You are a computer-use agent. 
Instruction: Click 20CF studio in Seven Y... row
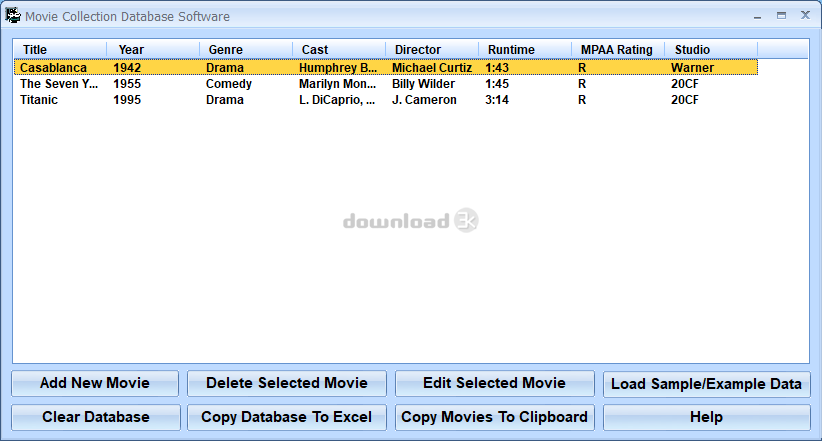click(685, 84)
